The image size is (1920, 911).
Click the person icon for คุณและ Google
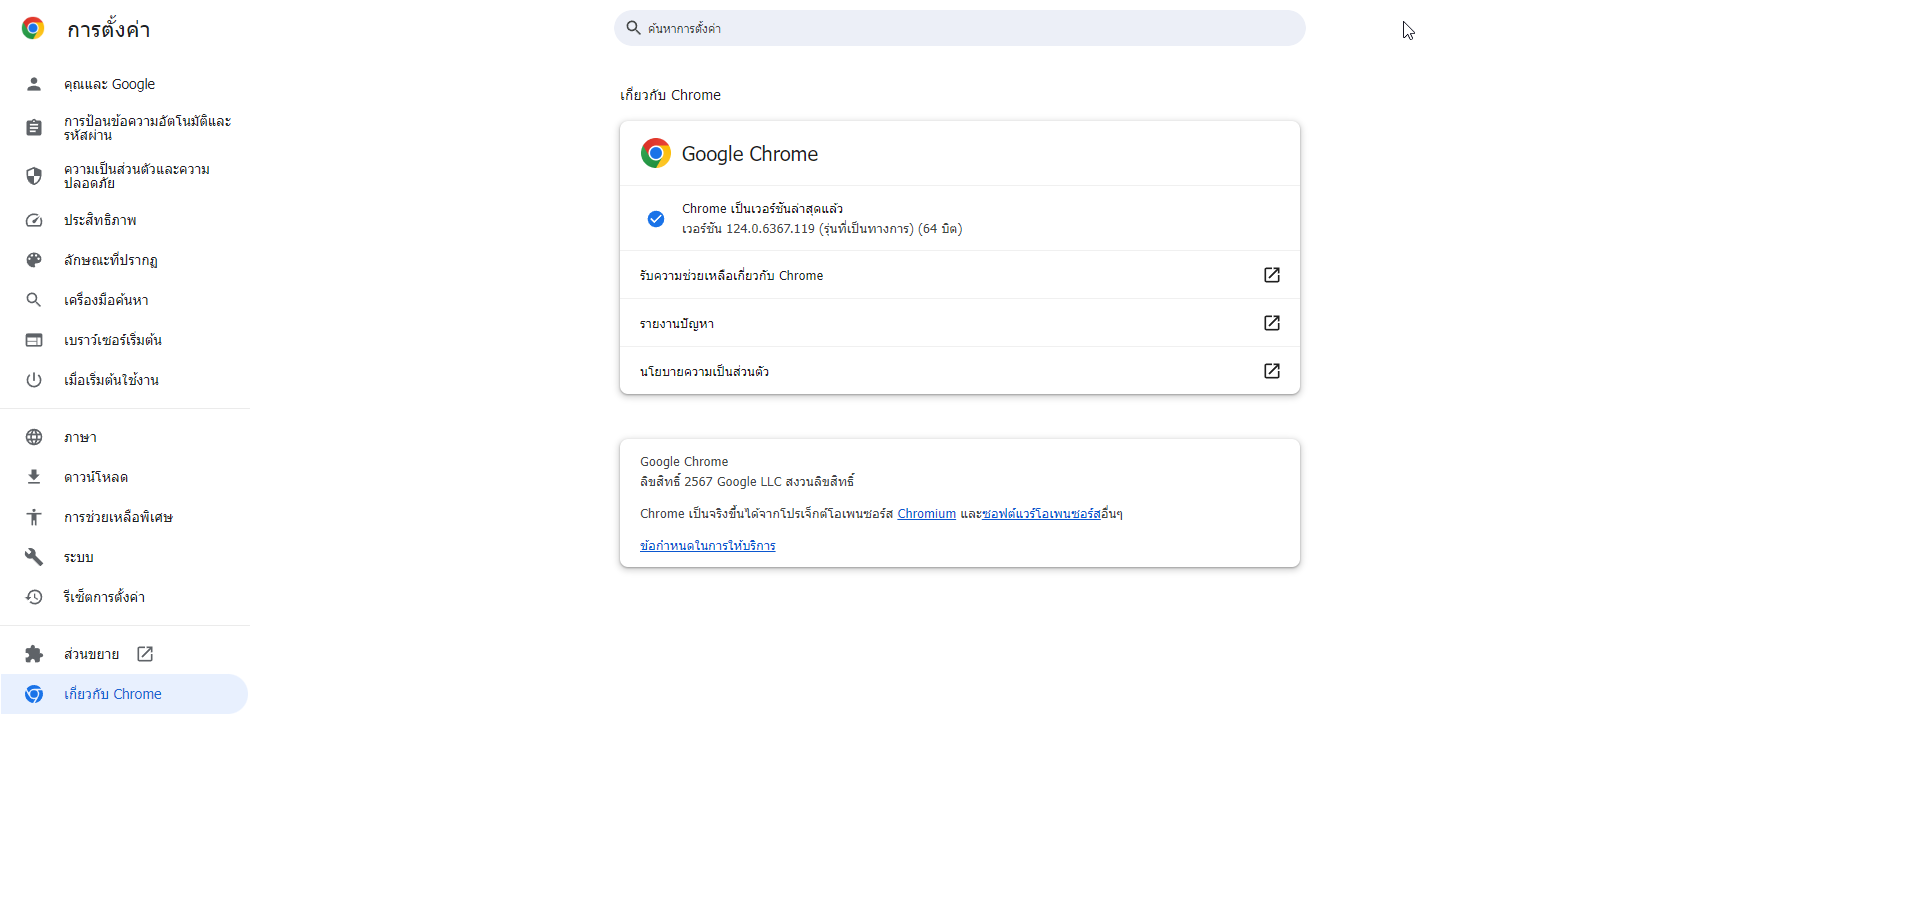point(34,84)
